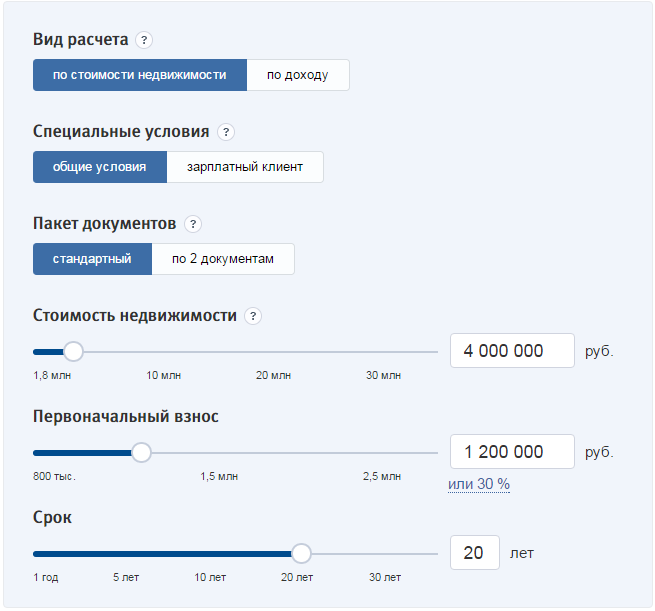This screenshot has height=611, width=655.
Task: Click 1,5 млн down payment label
Action: tap(219, 477)
